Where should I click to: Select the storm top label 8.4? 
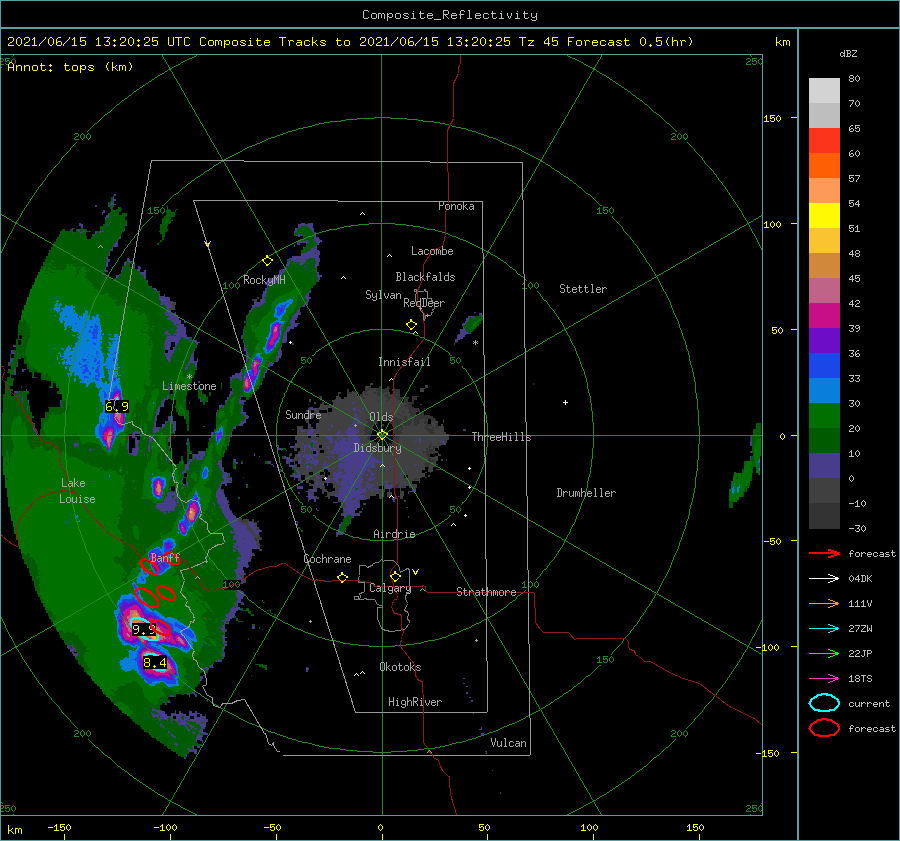click(x=154, y=663)
